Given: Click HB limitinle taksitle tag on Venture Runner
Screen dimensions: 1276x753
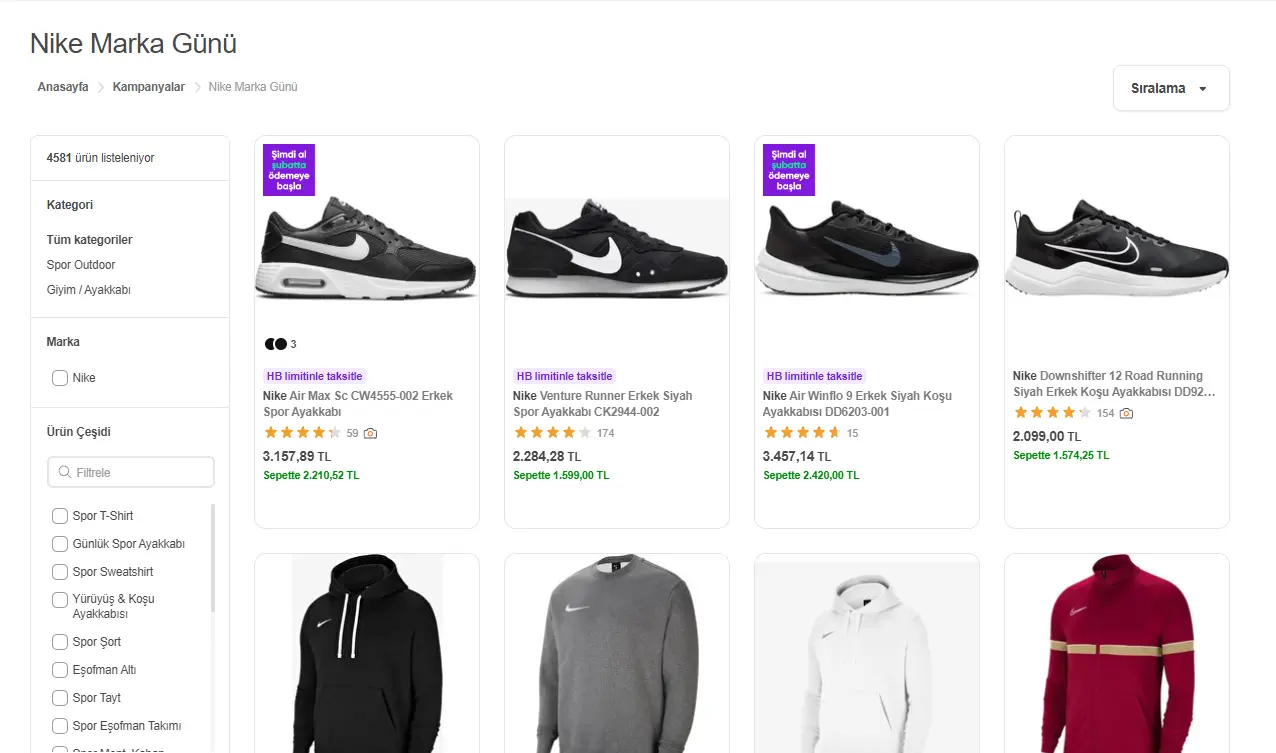Looking at the screenshot, I should click(x=565, y=376).
